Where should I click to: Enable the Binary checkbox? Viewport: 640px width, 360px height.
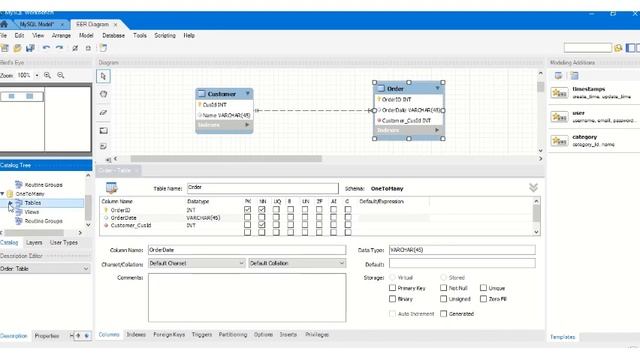pyautogui.click(x=392, y=299)
